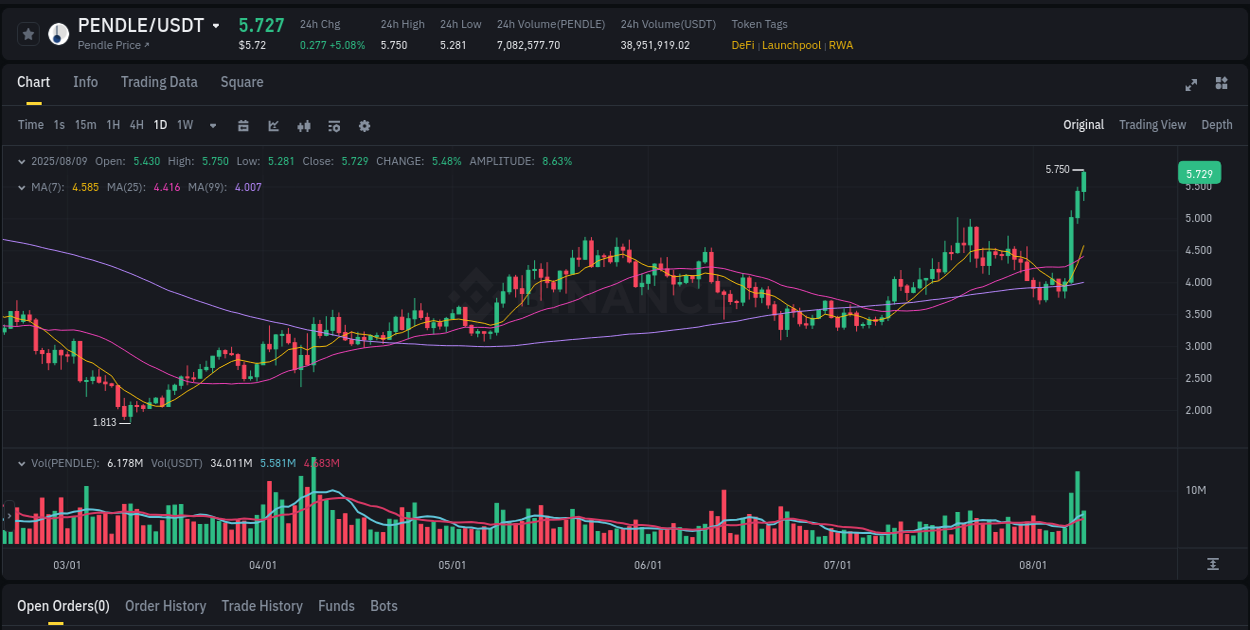Open the widget layout grid icon
Viewport: 1250px width, 630px height.
pos(1220,84)
